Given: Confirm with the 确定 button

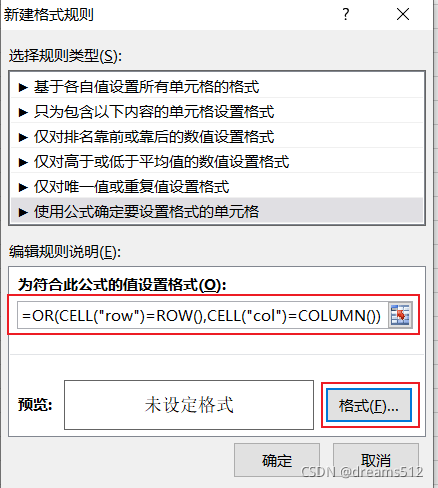Looking at the screenshot, I should coord(277,460).
